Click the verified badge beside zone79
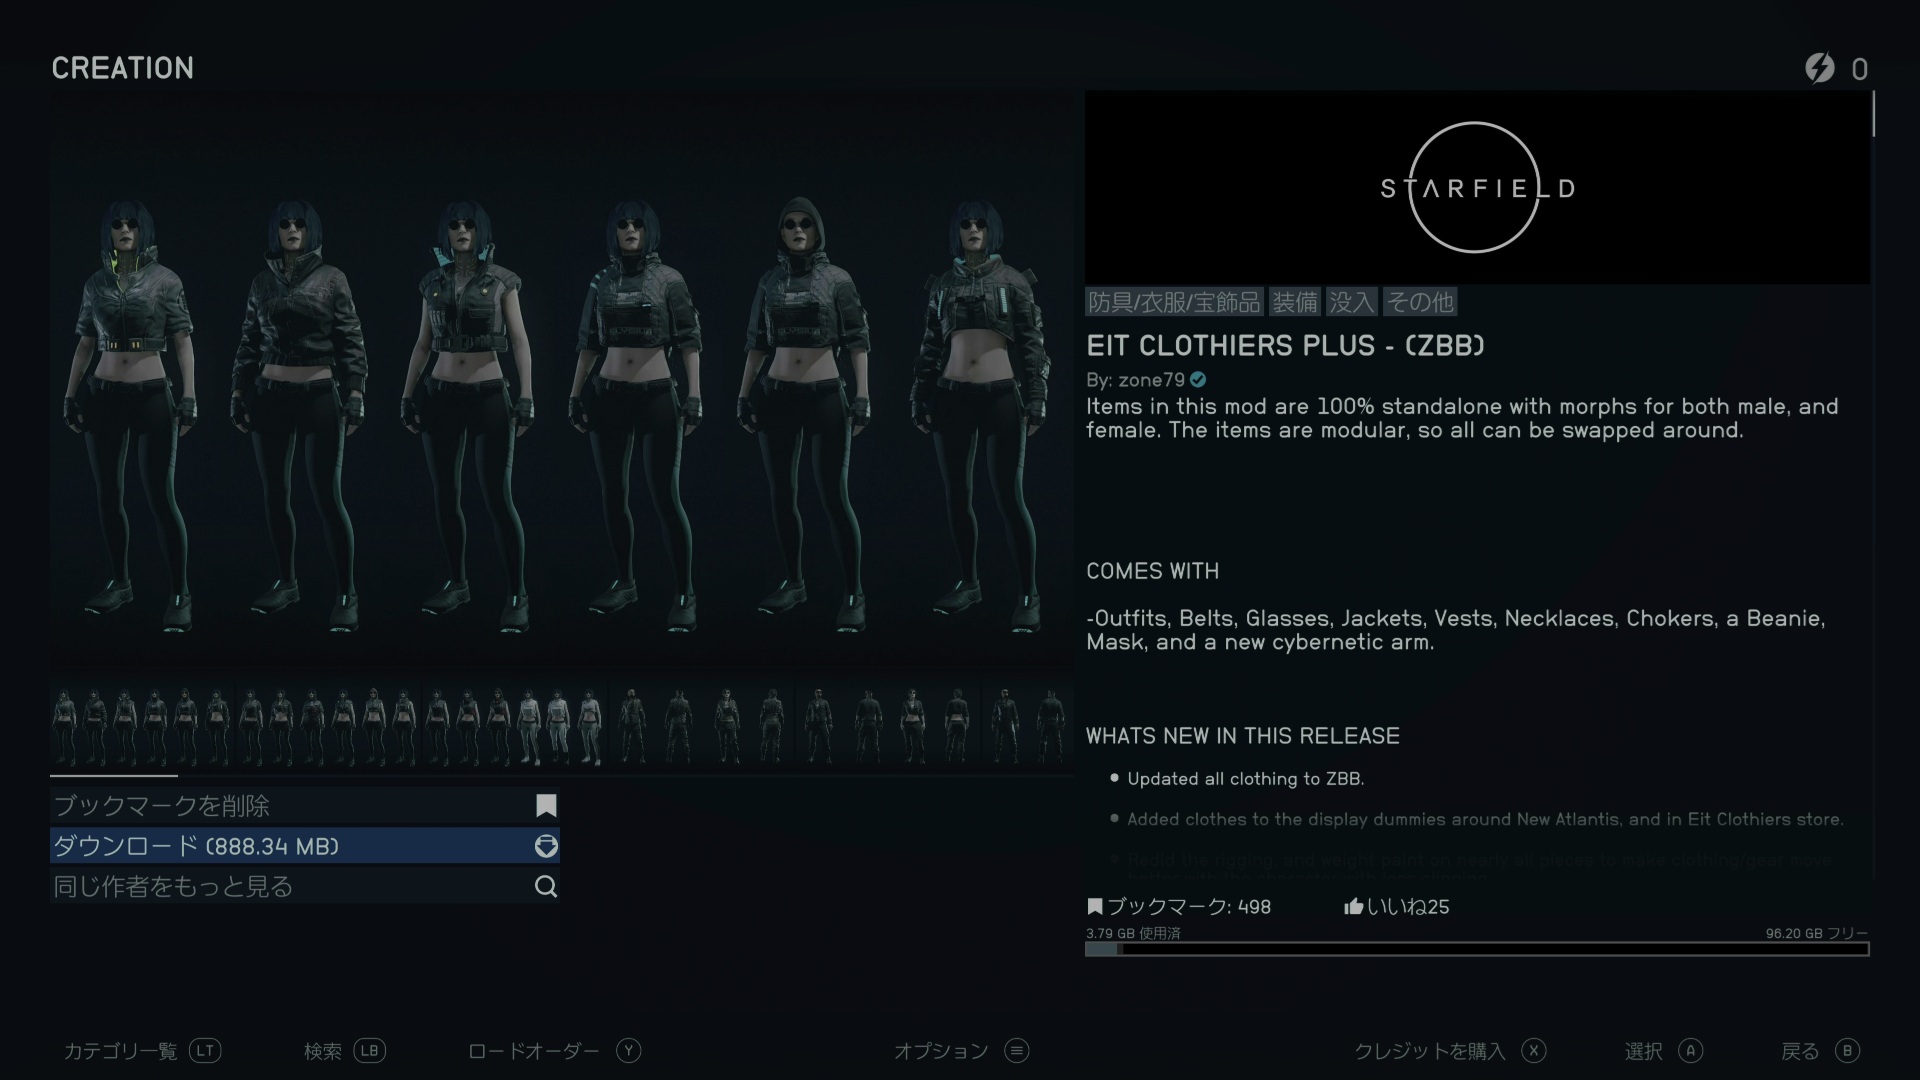 1198,380
